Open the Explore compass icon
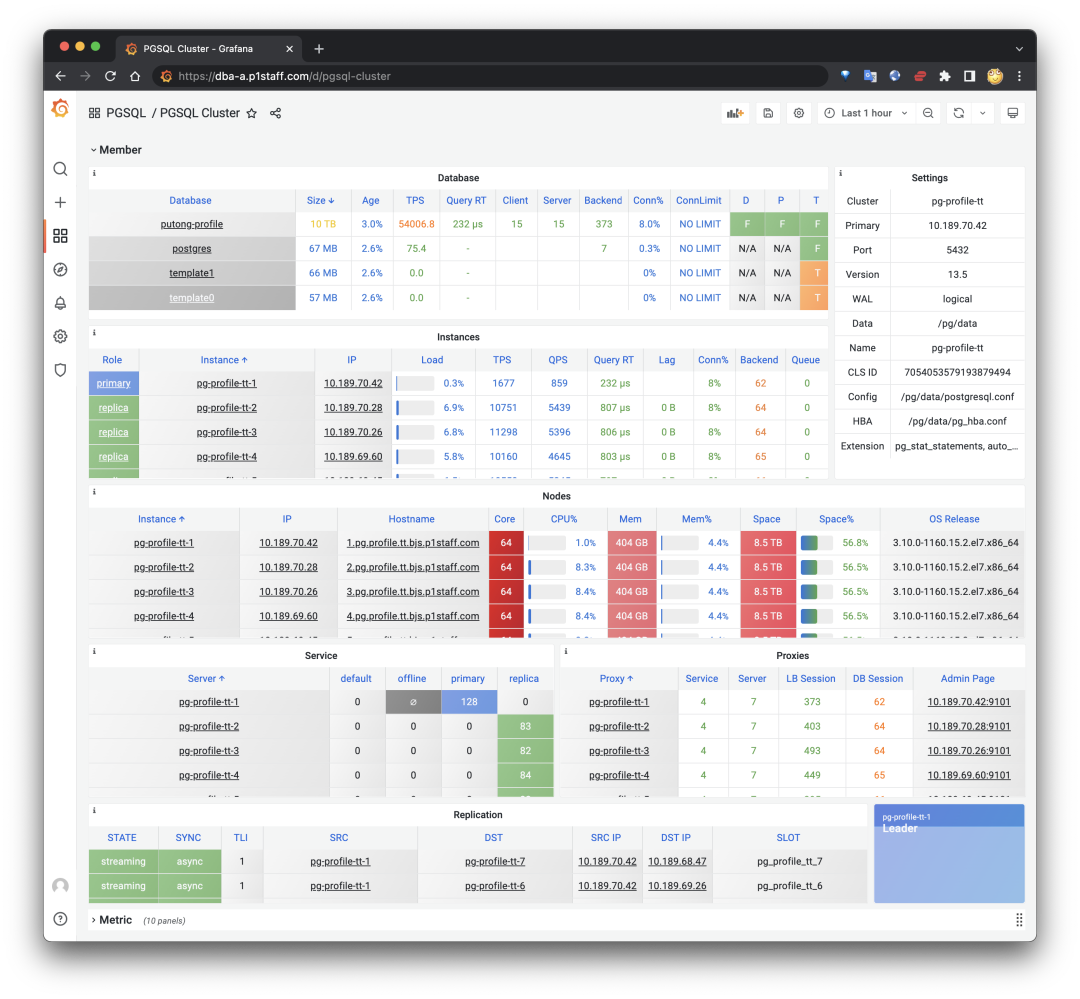The width and height of the screenshot is (1080, 999). point(60,270)
